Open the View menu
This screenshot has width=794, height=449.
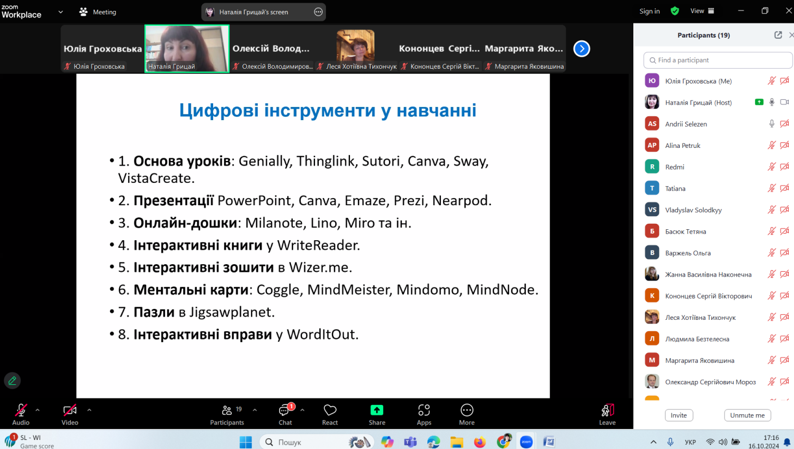702,11
